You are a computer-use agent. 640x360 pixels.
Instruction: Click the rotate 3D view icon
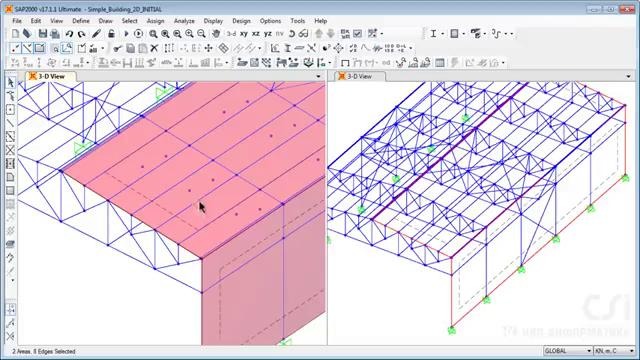[292, 34]
